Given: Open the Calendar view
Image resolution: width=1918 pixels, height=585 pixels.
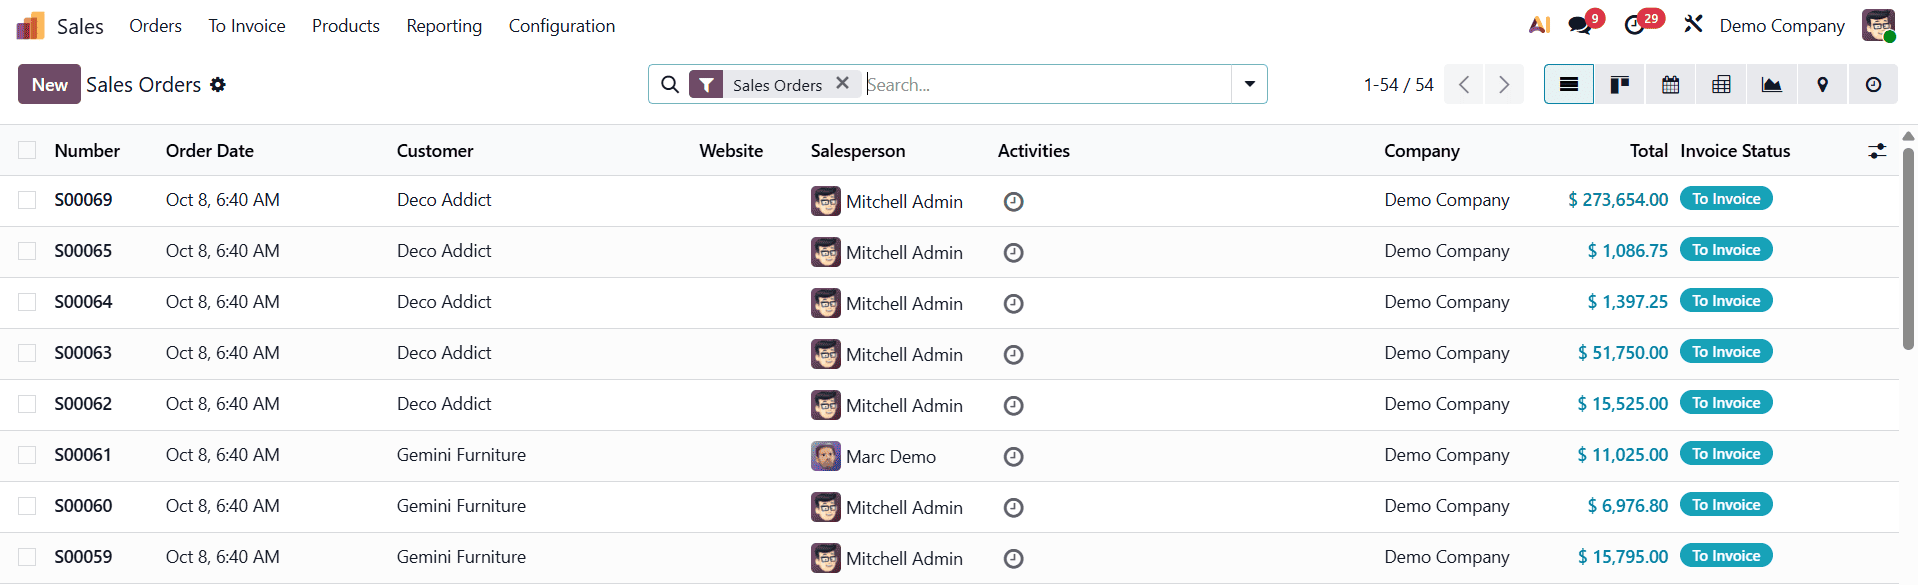Looking at the screenshot, I should (x=1670, y=85).
